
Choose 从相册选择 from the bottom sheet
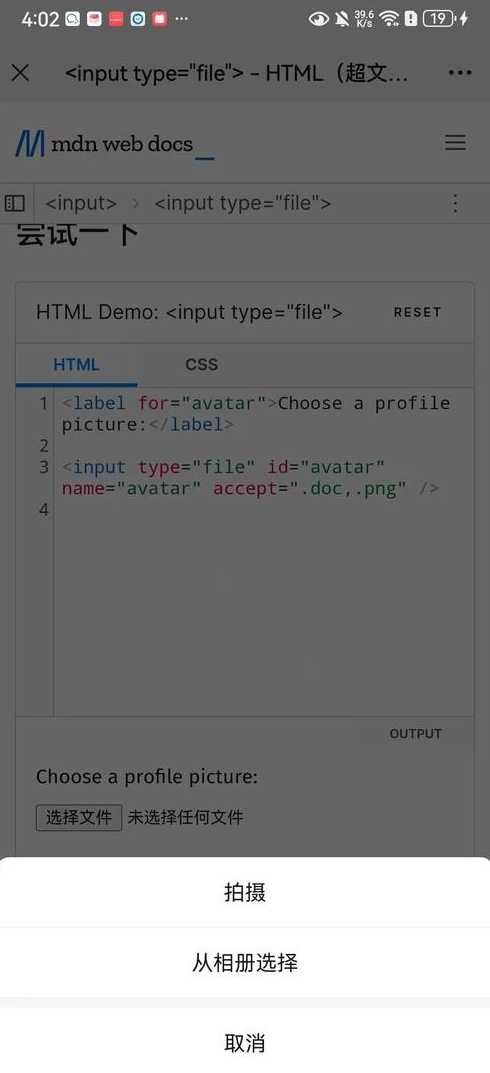[x=245, y=963]
